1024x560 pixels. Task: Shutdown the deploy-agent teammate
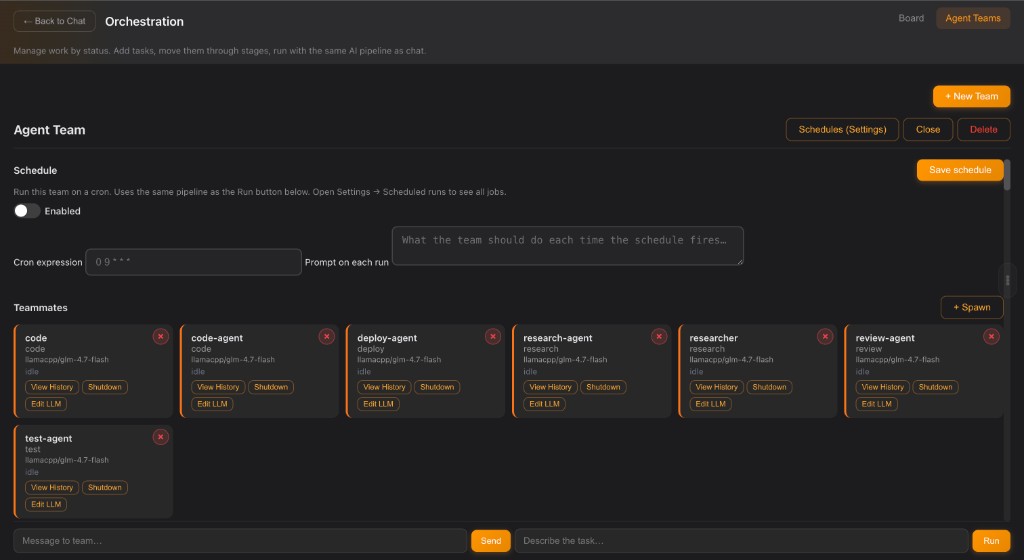coord(437,387)
